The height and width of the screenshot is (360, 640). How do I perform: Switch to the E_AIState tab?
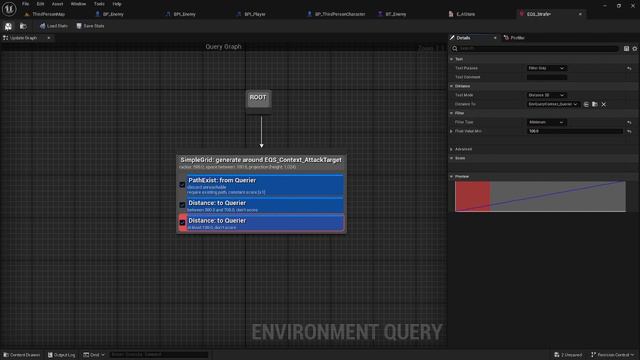coord(465,14)
